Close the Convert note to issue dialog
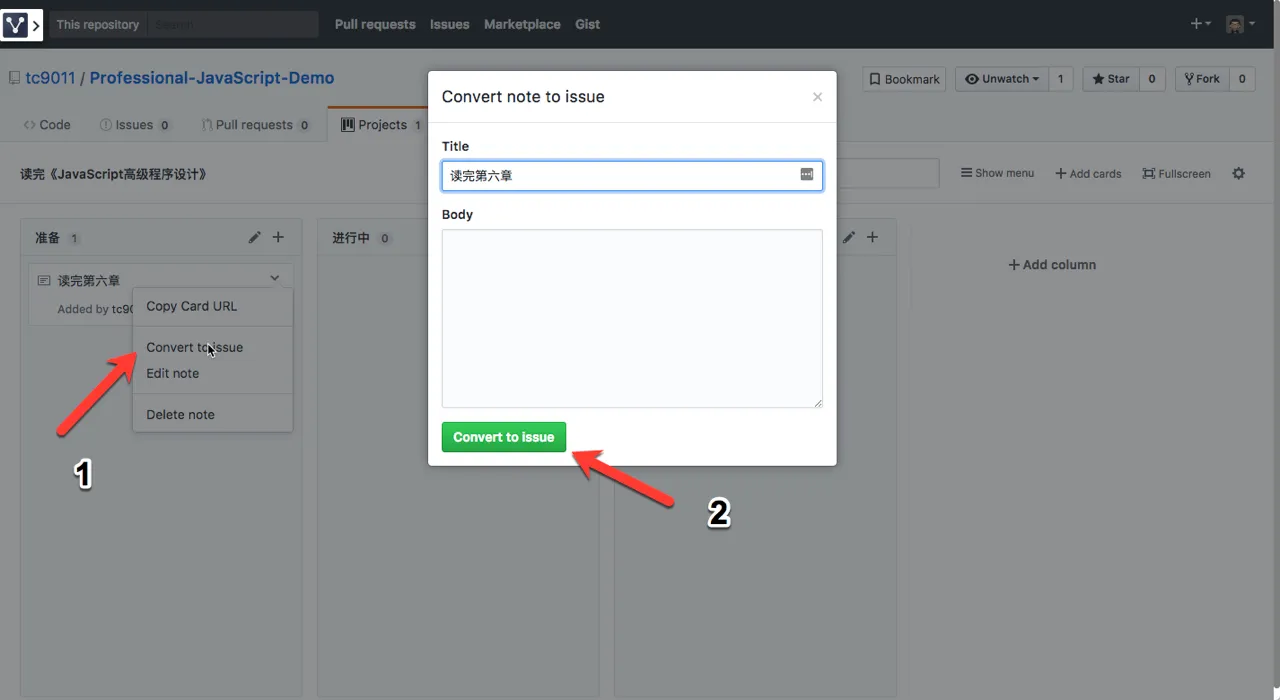The image size is (1280, 700). 817,97
